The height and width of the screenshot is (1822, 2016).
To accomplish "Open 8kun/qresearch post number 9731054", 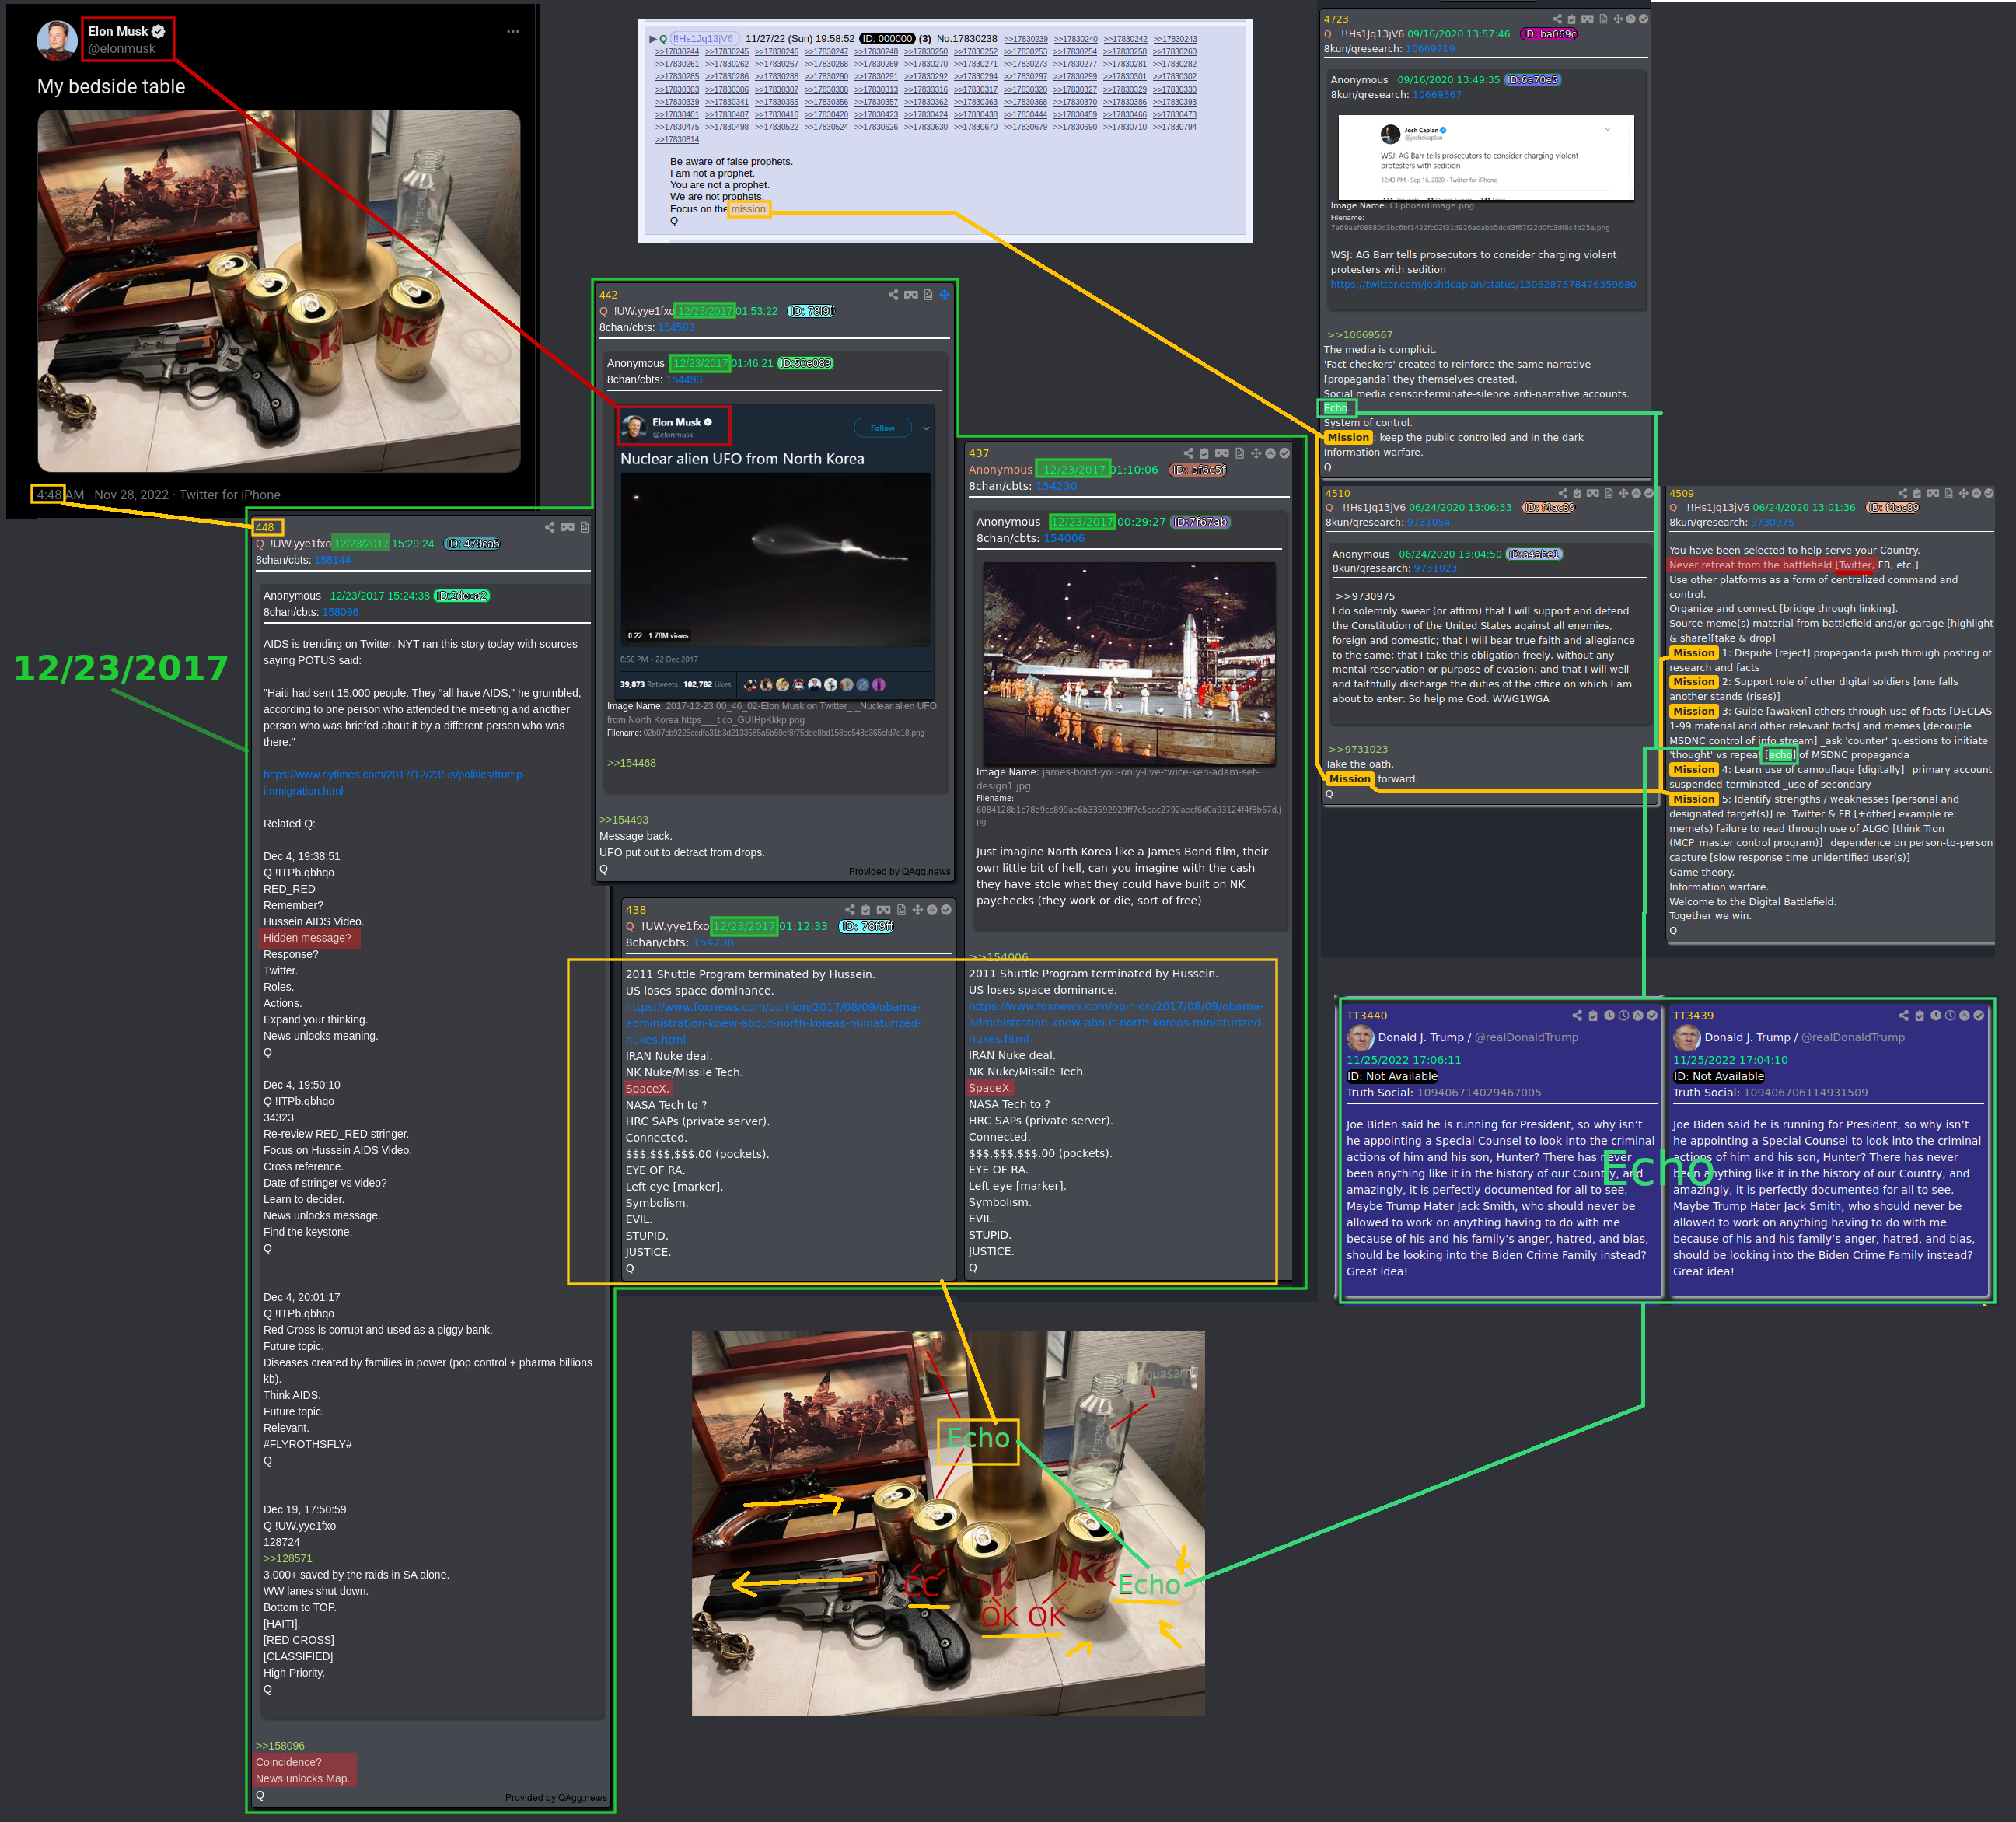I will (x=1428, y=522).
